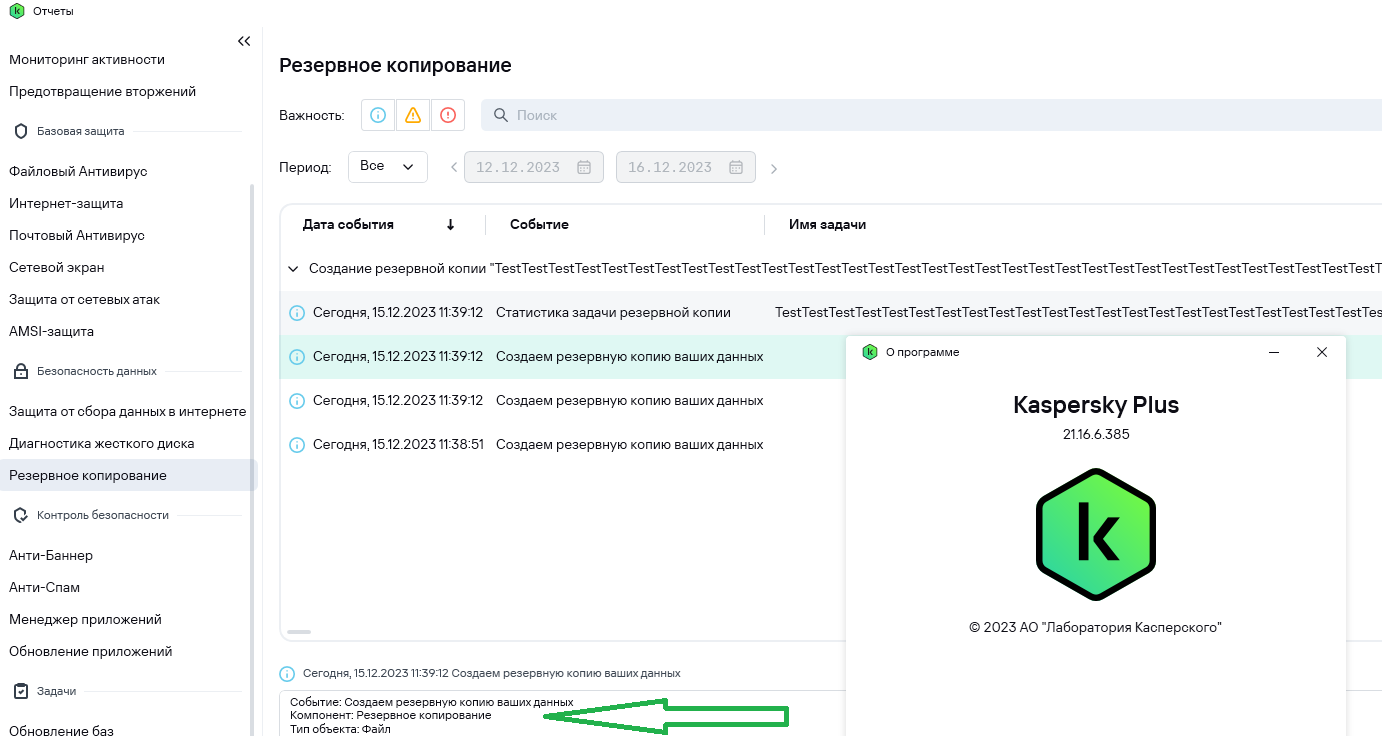
Task: Open Защита от сетевых атак report
Action: click(x=84, y=299)
